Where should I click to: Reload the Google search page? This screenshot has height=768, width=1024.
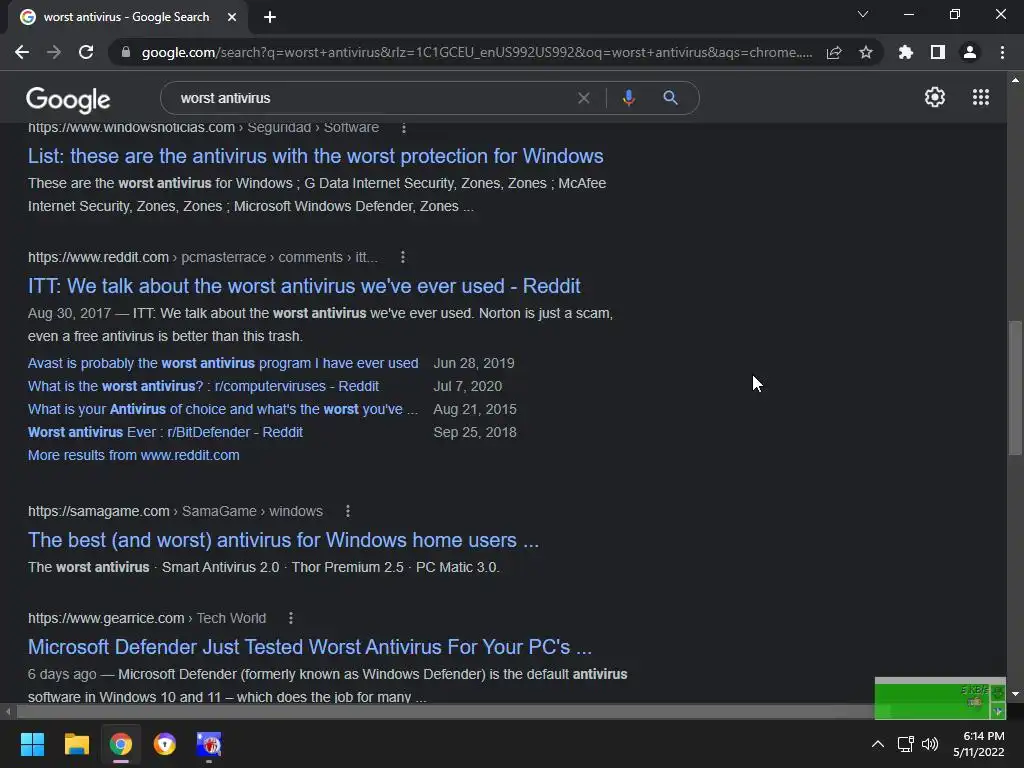[x=86, y=52]
